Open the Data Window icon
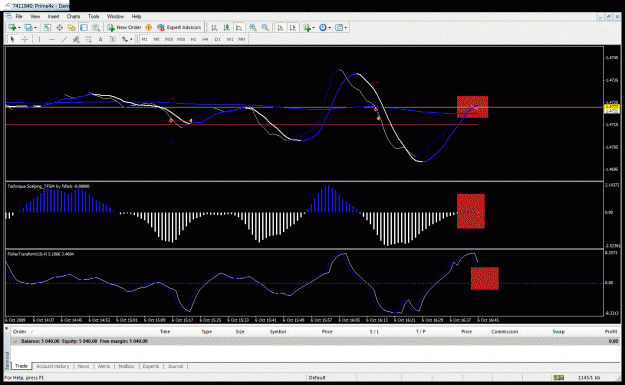 pos(59,28)
